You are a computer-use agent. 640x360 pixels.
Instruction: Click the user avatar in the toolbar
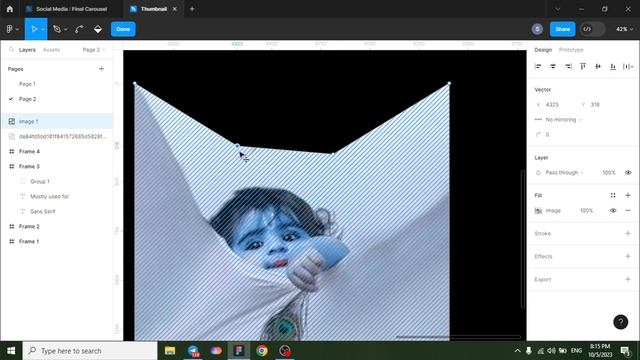pyautogui.click(x=537, y=29)
